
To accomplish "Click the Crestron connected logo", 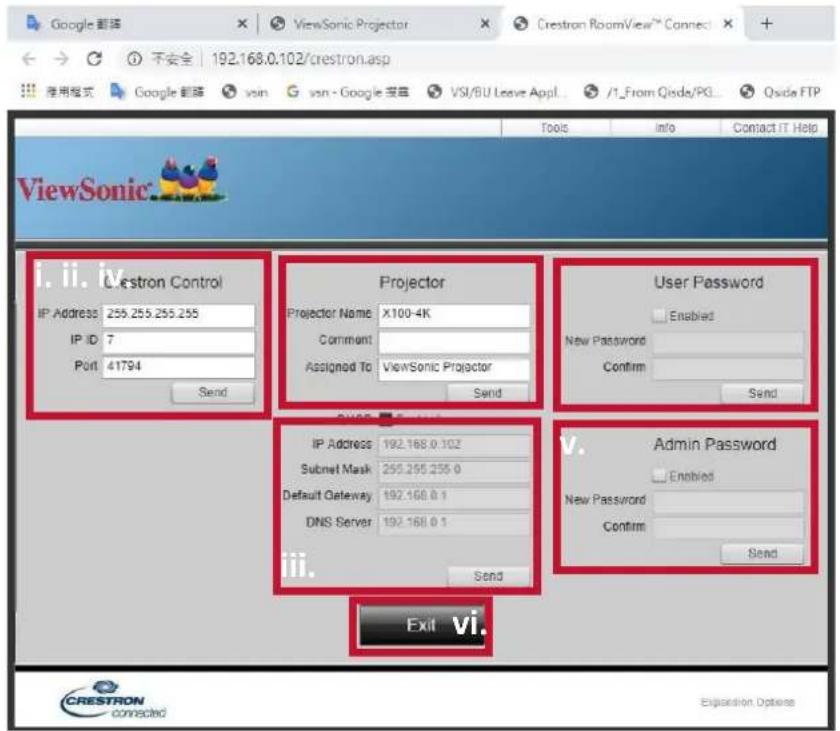I will coord(113,700).
